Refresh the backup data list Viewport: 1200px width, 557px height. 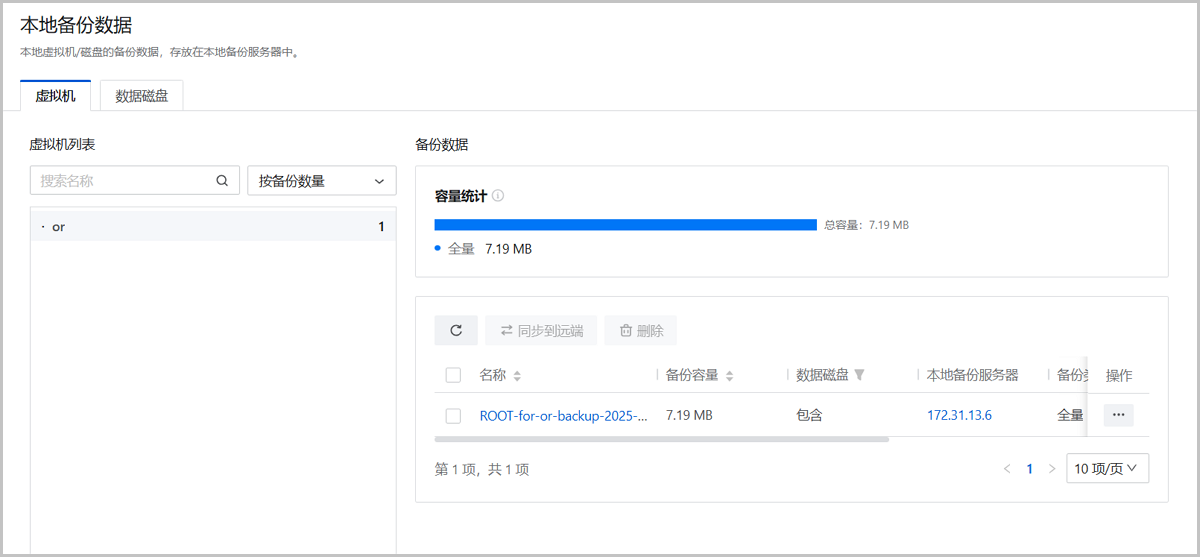[456, 330]
